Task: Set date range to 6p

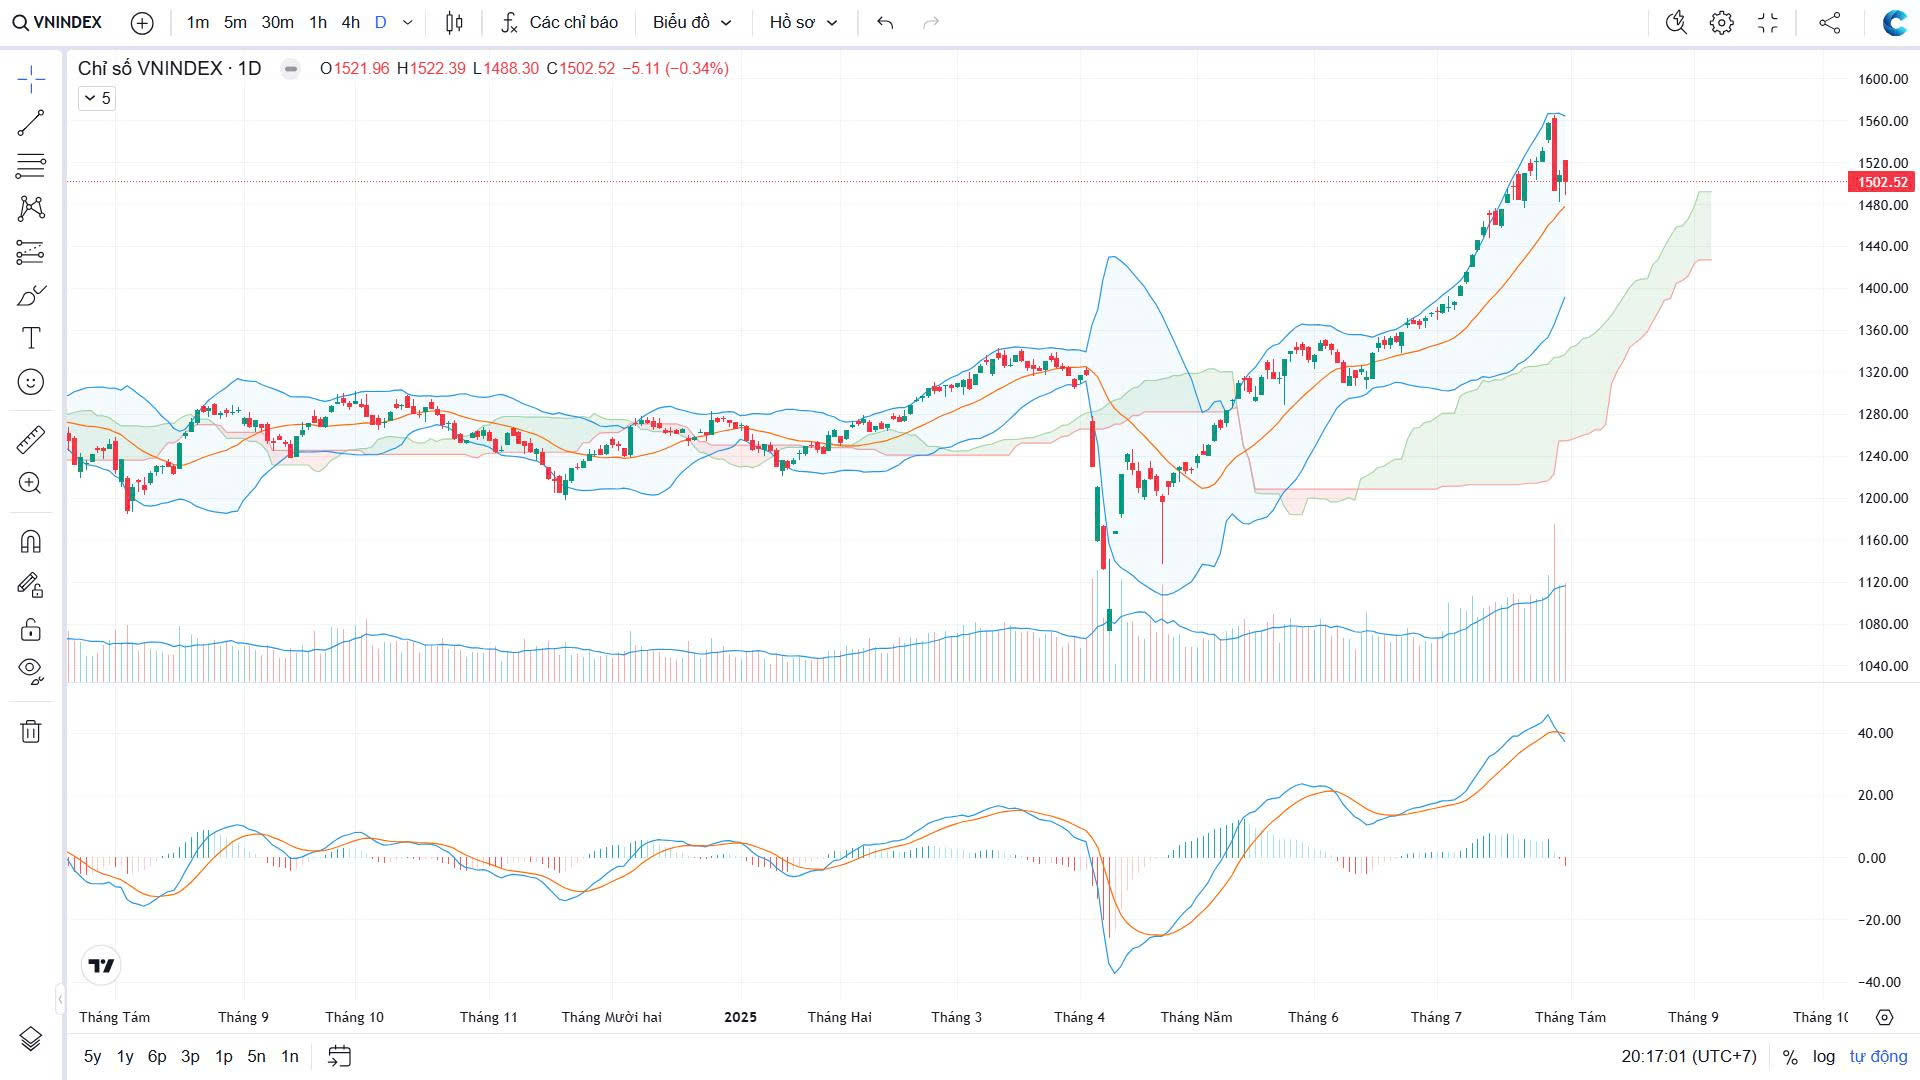Action: (157, 1056)
